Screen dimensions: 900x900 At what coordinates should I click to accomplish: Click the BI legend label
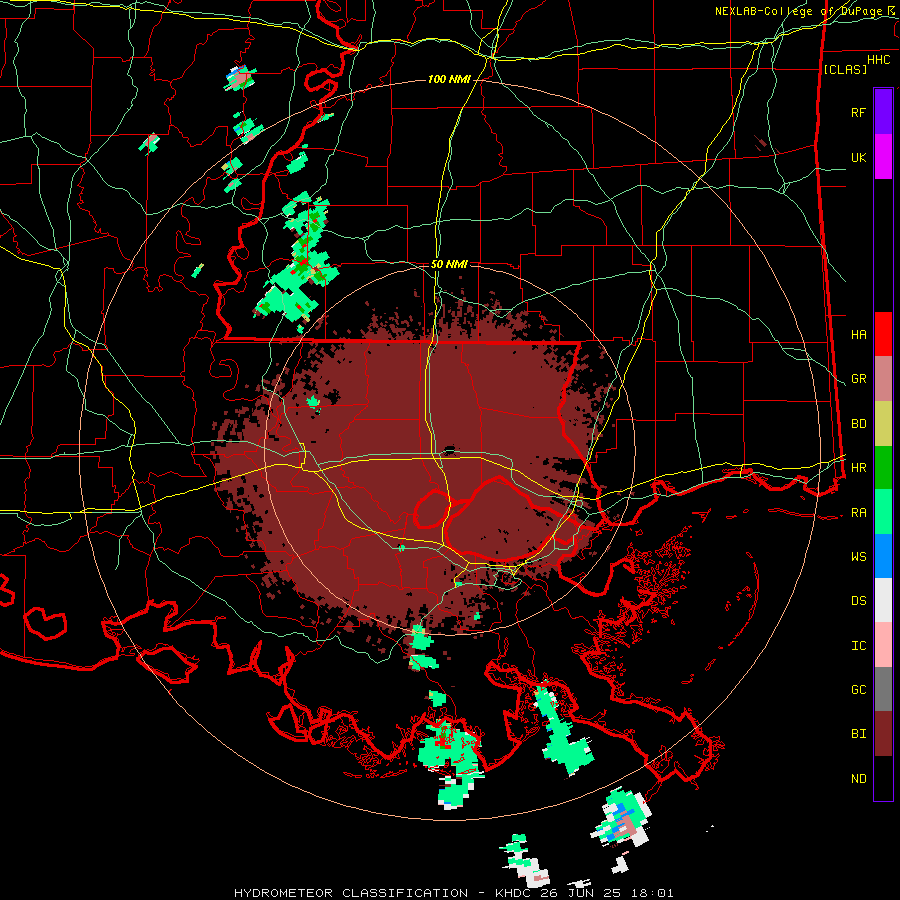click(x=858, y=734)
